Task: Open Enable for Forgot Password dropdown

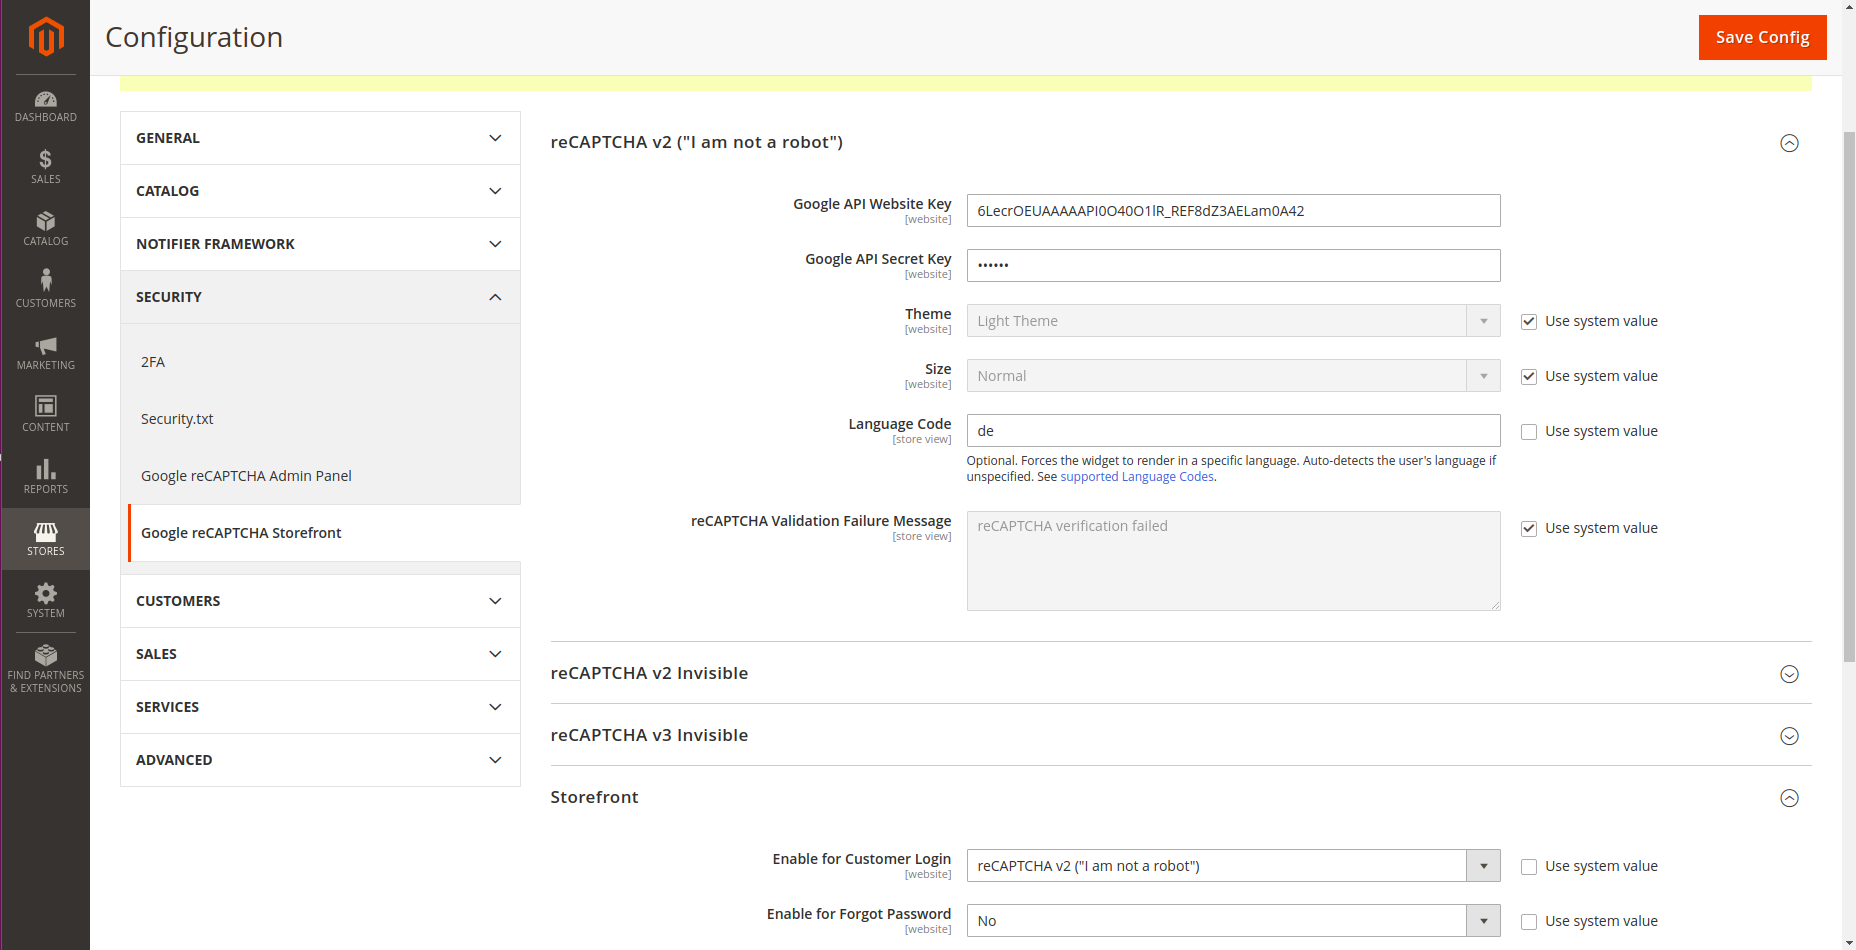Action: 1233,921
